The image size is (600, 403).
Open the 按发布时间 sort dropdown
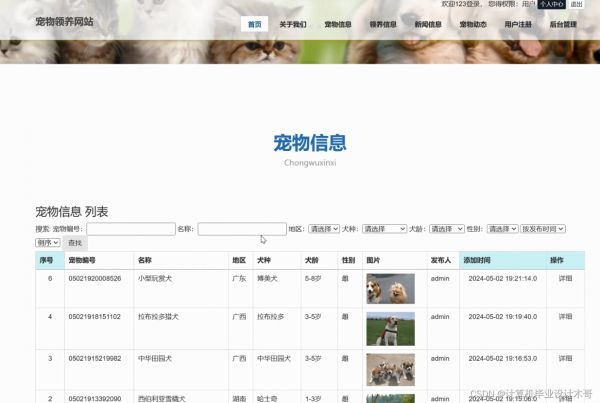[x=543, y=229]
